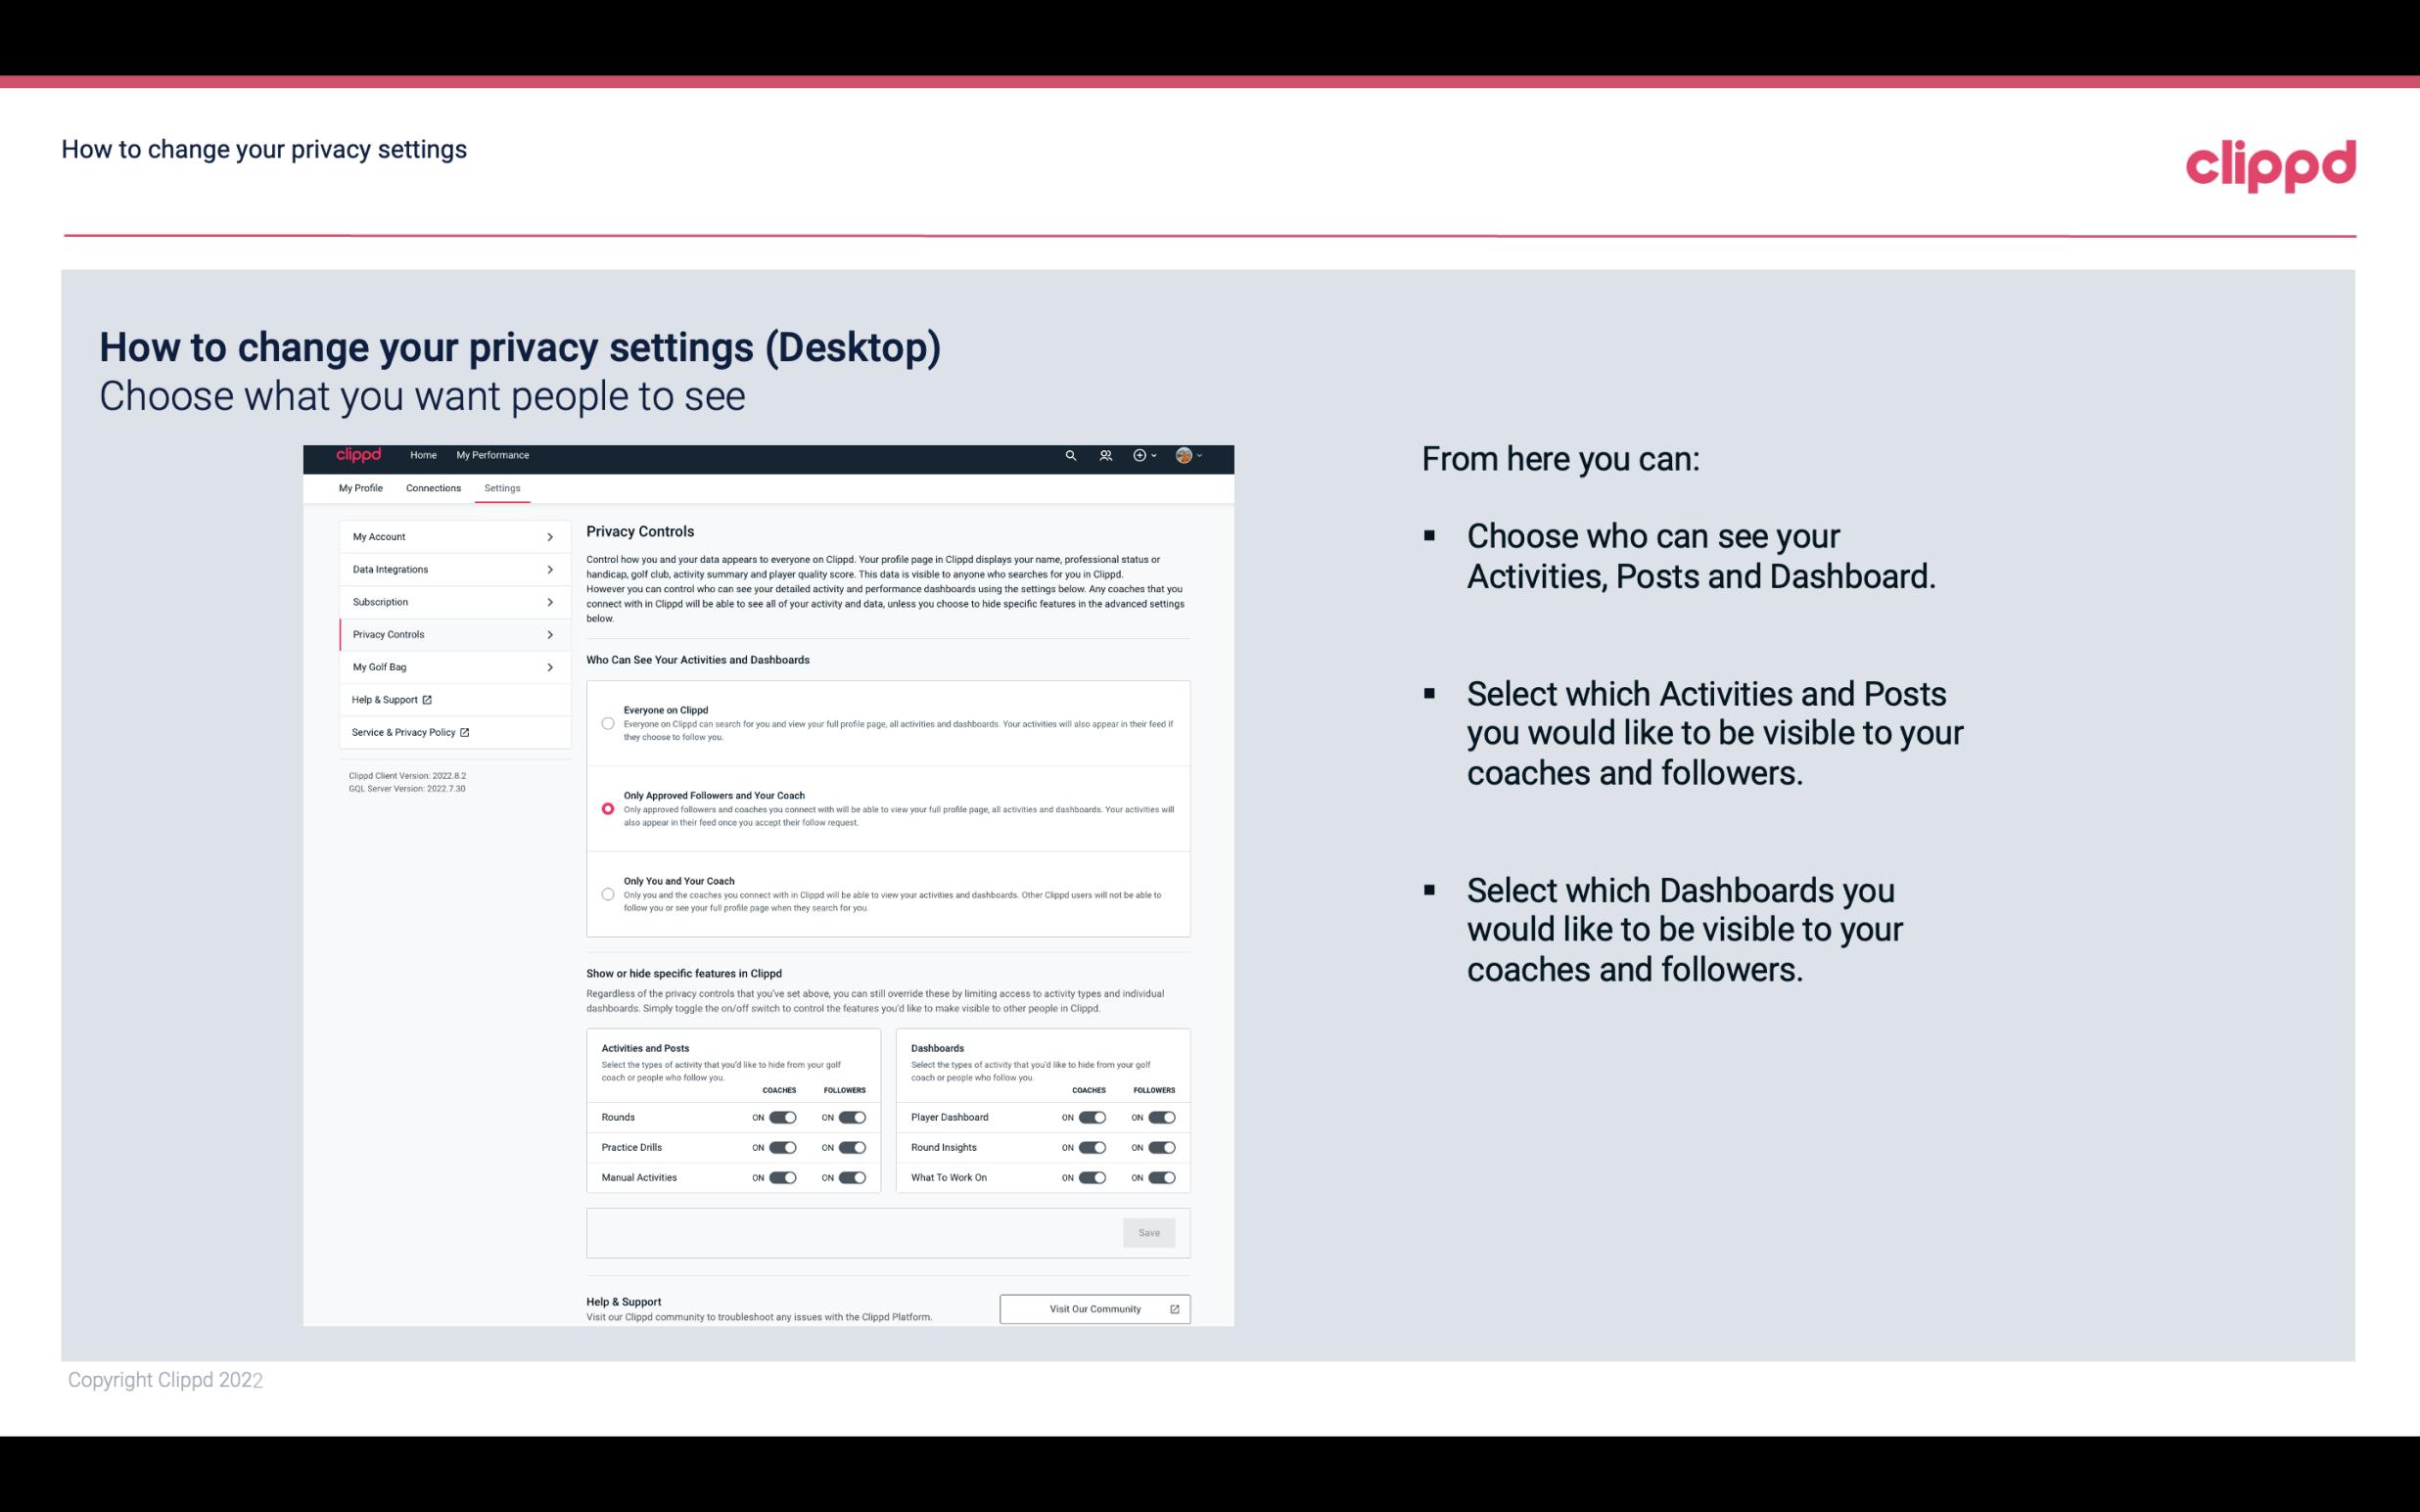
Task: Toggle Practice Drills visibility for Coaches ON
Action: 780,1148
